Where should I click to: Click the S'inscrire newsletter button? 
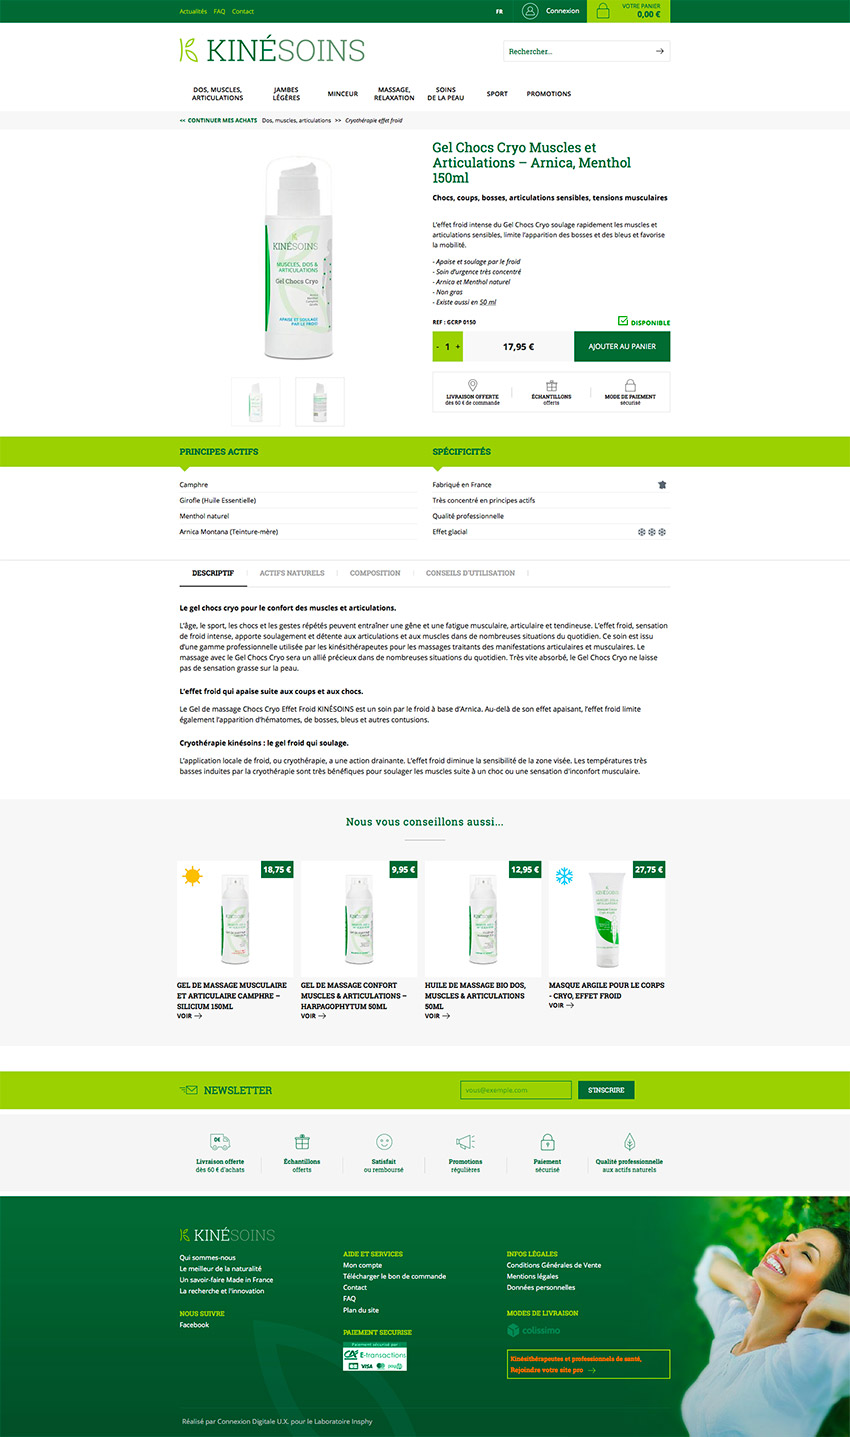tap(606, 1090)
